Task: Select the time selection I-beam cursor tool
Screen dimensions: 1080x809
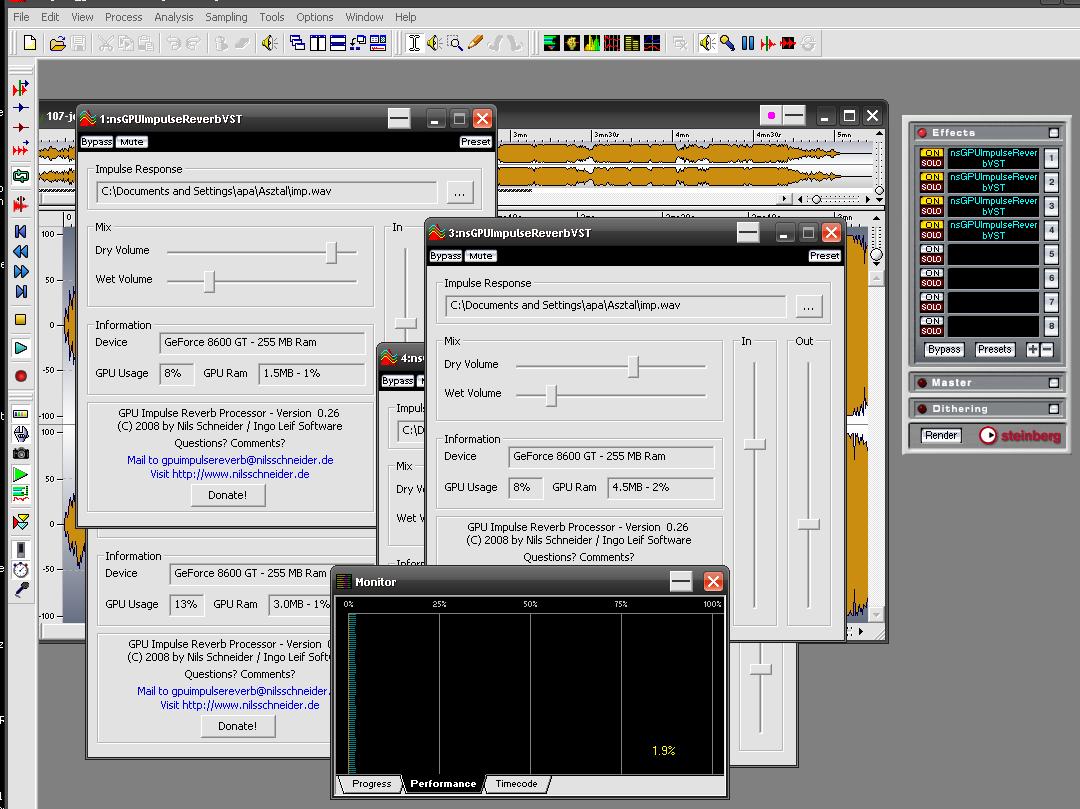Action: (413, 43)
